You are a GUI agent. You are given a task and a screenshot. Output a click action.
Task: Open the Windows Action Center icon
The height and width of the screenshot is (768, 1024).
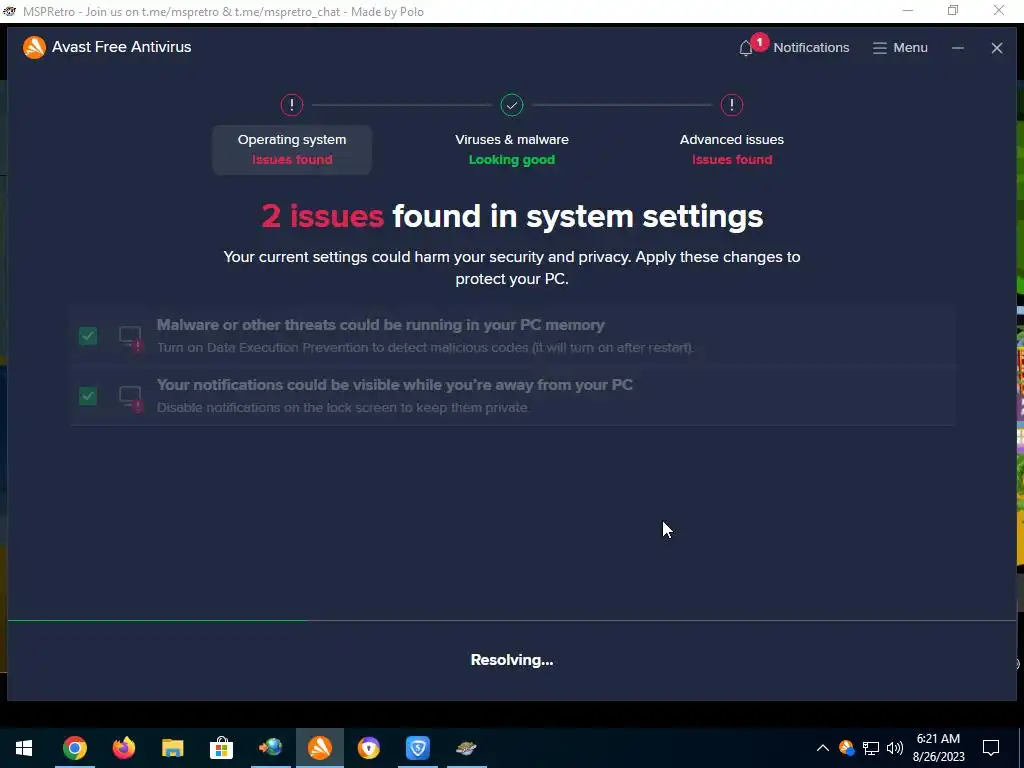pyautogui.click(x=991, y=748)
